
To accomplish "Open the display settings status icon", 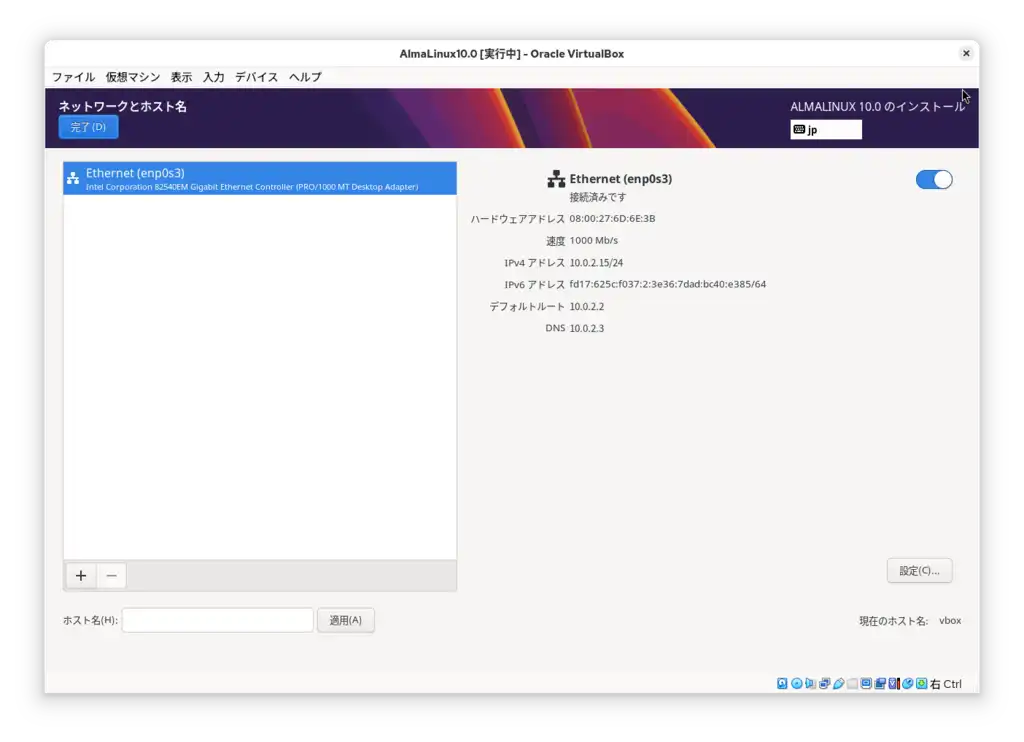I will (866, 683).
